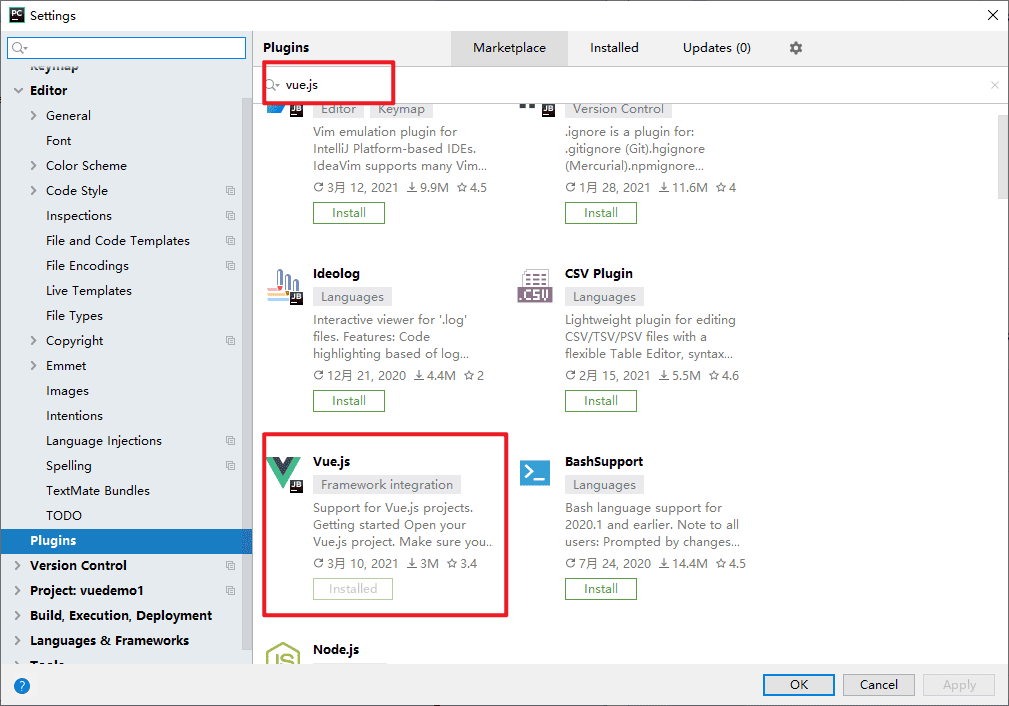The width and height of the screenshot is (1009, 706).
Task: Click the project-level icon beside Code Style
Action: [x=230, y=190]
